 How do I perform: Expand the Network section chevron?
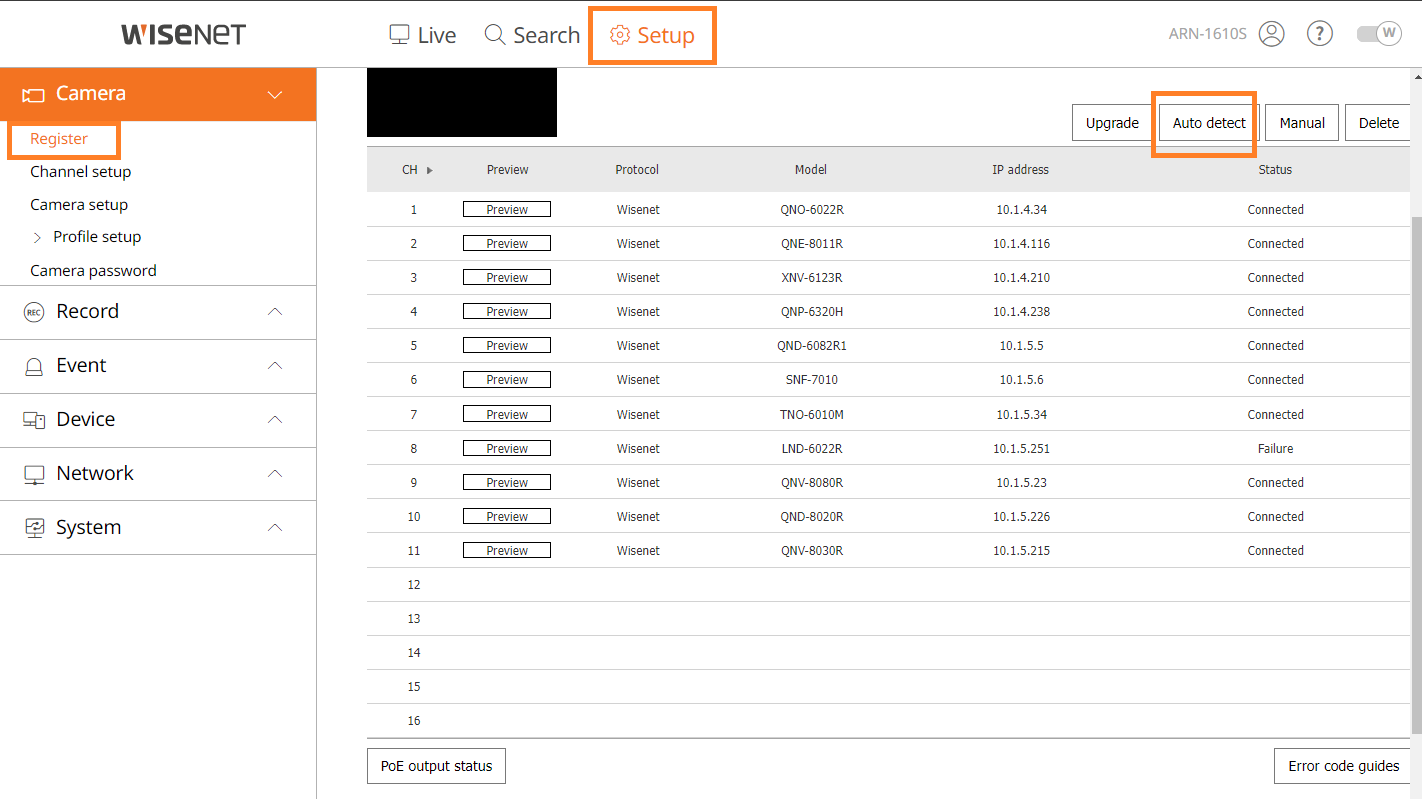click(275, 474)
